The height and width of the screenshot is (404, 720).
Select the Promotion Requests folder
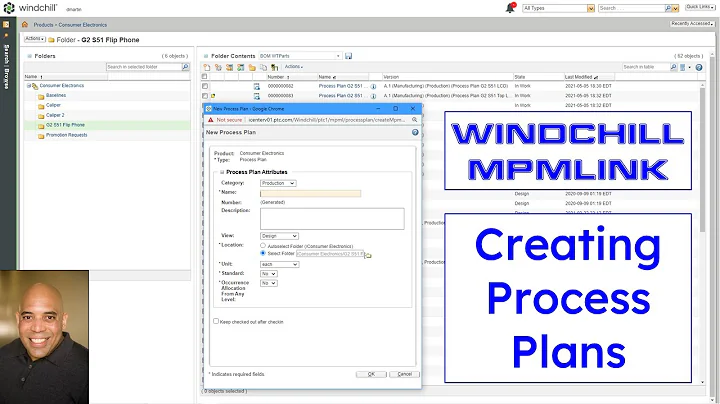[x=67, y=135]
